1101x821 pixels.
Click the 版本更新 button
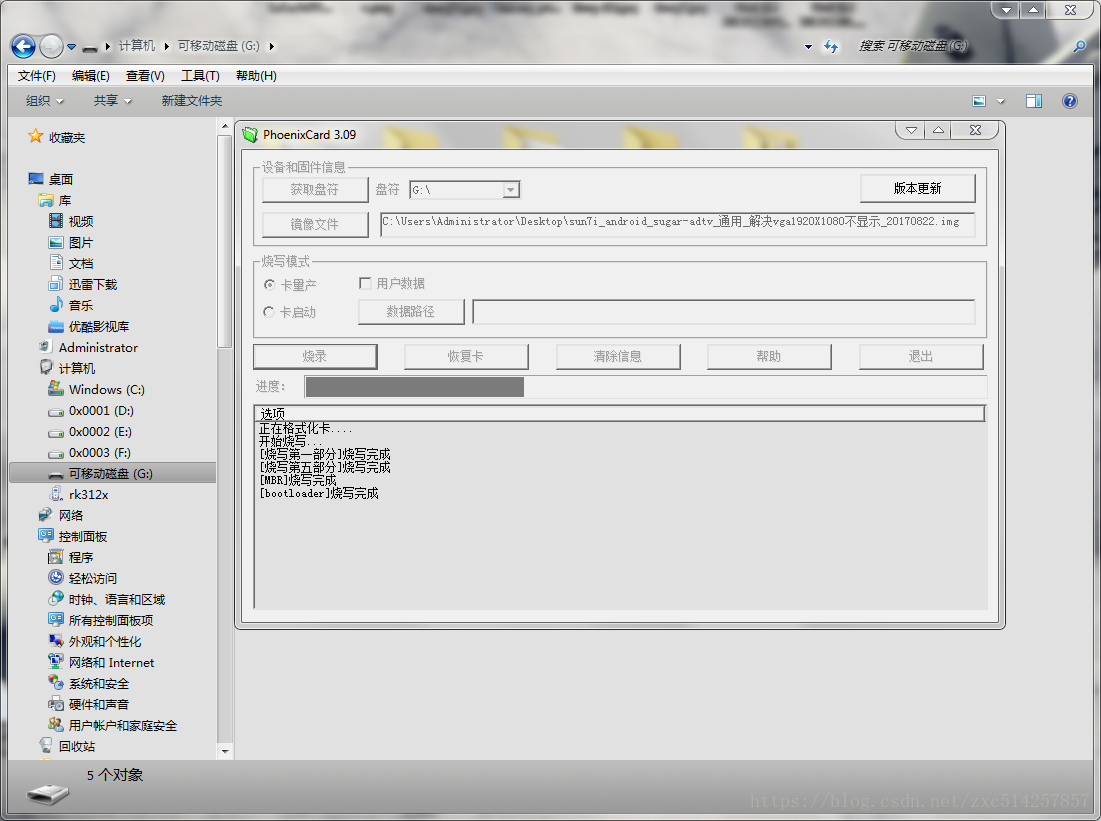[x=917, y=188]
